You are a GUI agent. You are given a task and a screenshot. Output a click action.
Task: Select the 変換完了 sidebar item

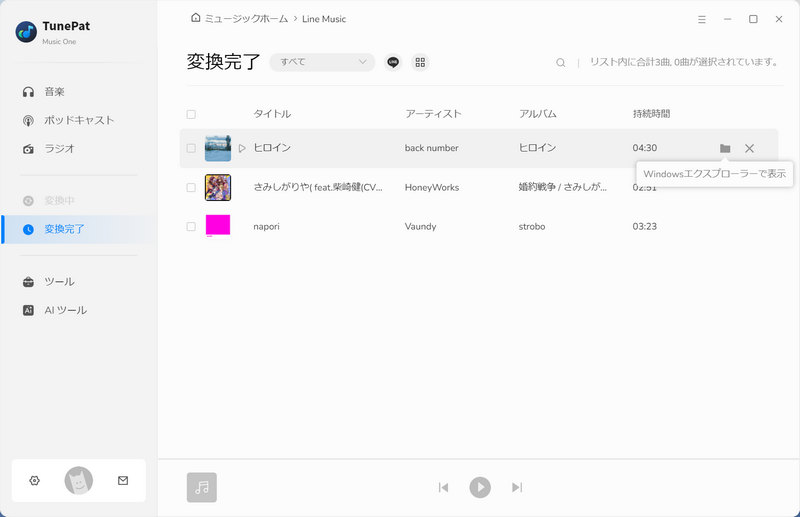(x=79, y=229)
